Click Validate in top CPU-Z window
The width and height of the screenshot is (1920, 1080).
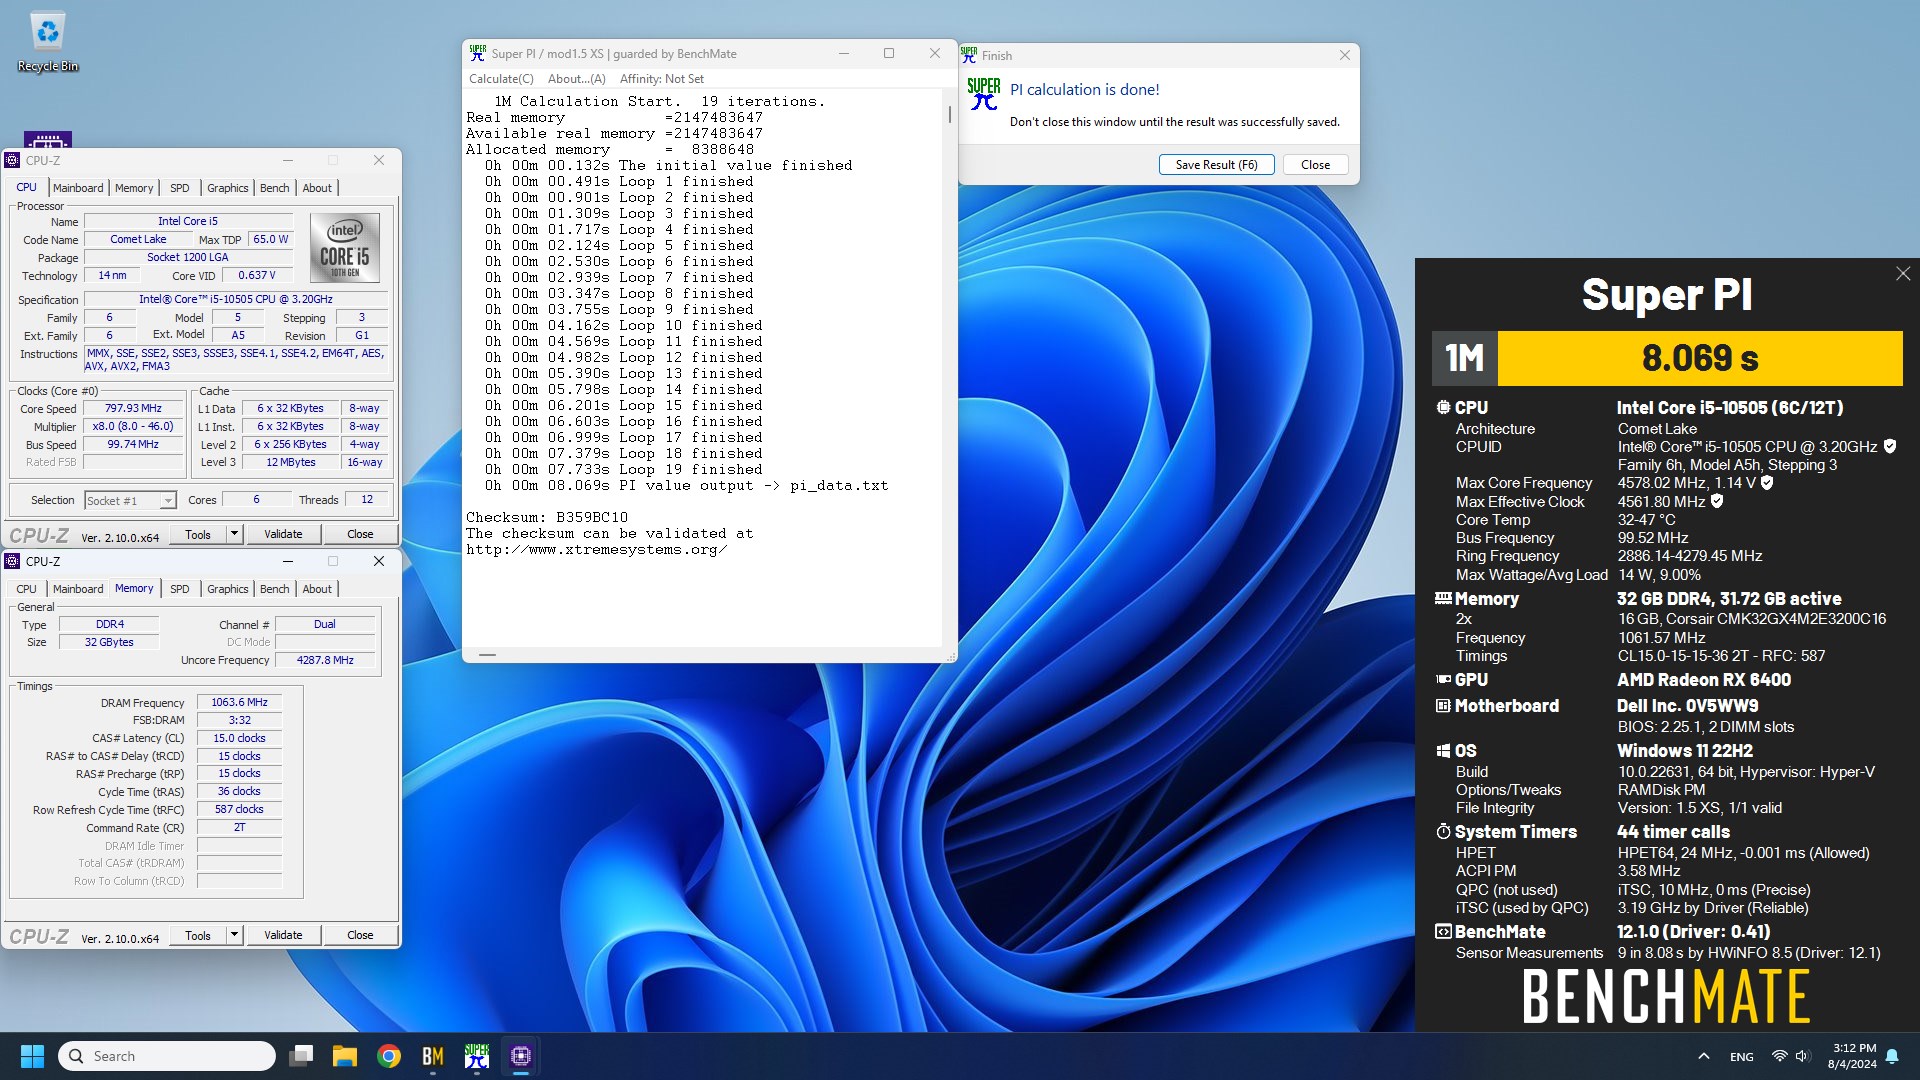(283, 534)
